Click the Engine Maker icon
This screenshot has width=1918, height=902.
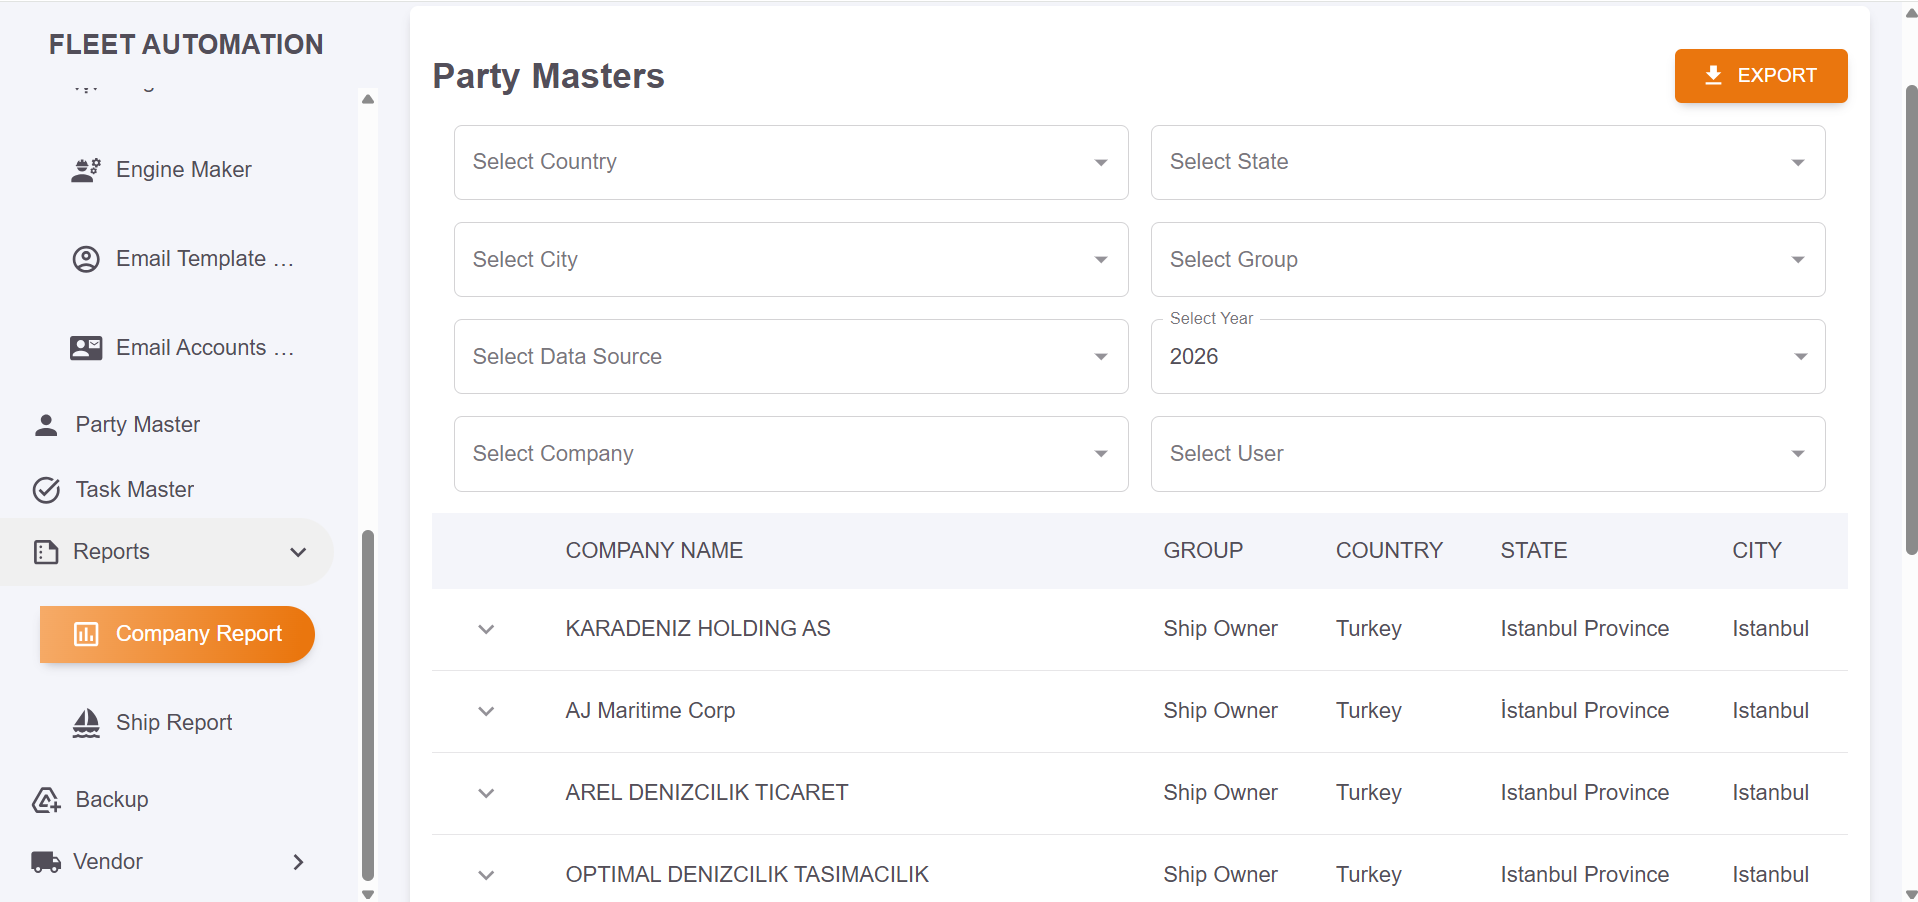pyautogui.click(x=86, y=169)
